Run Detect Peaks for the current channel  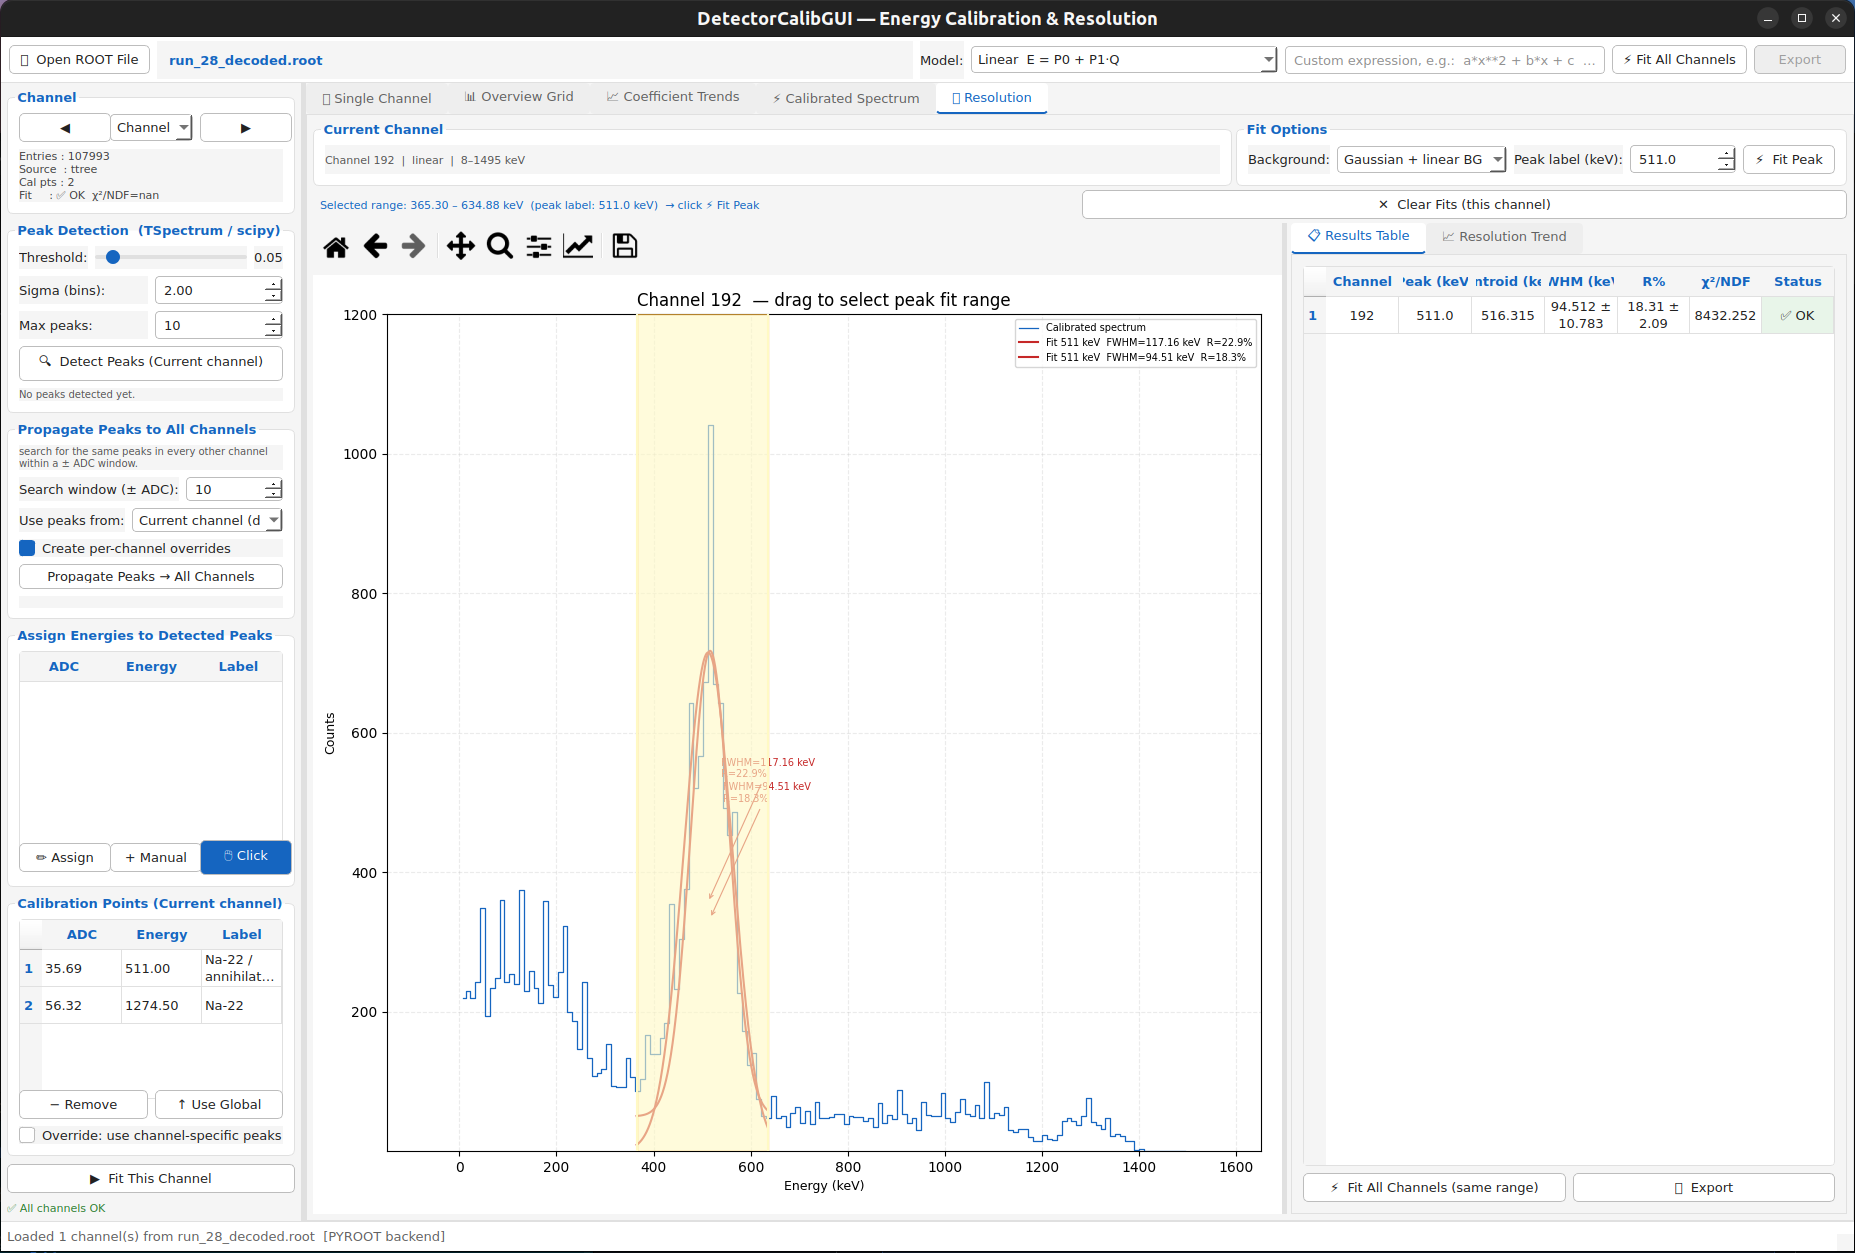[x=150, y=361]
